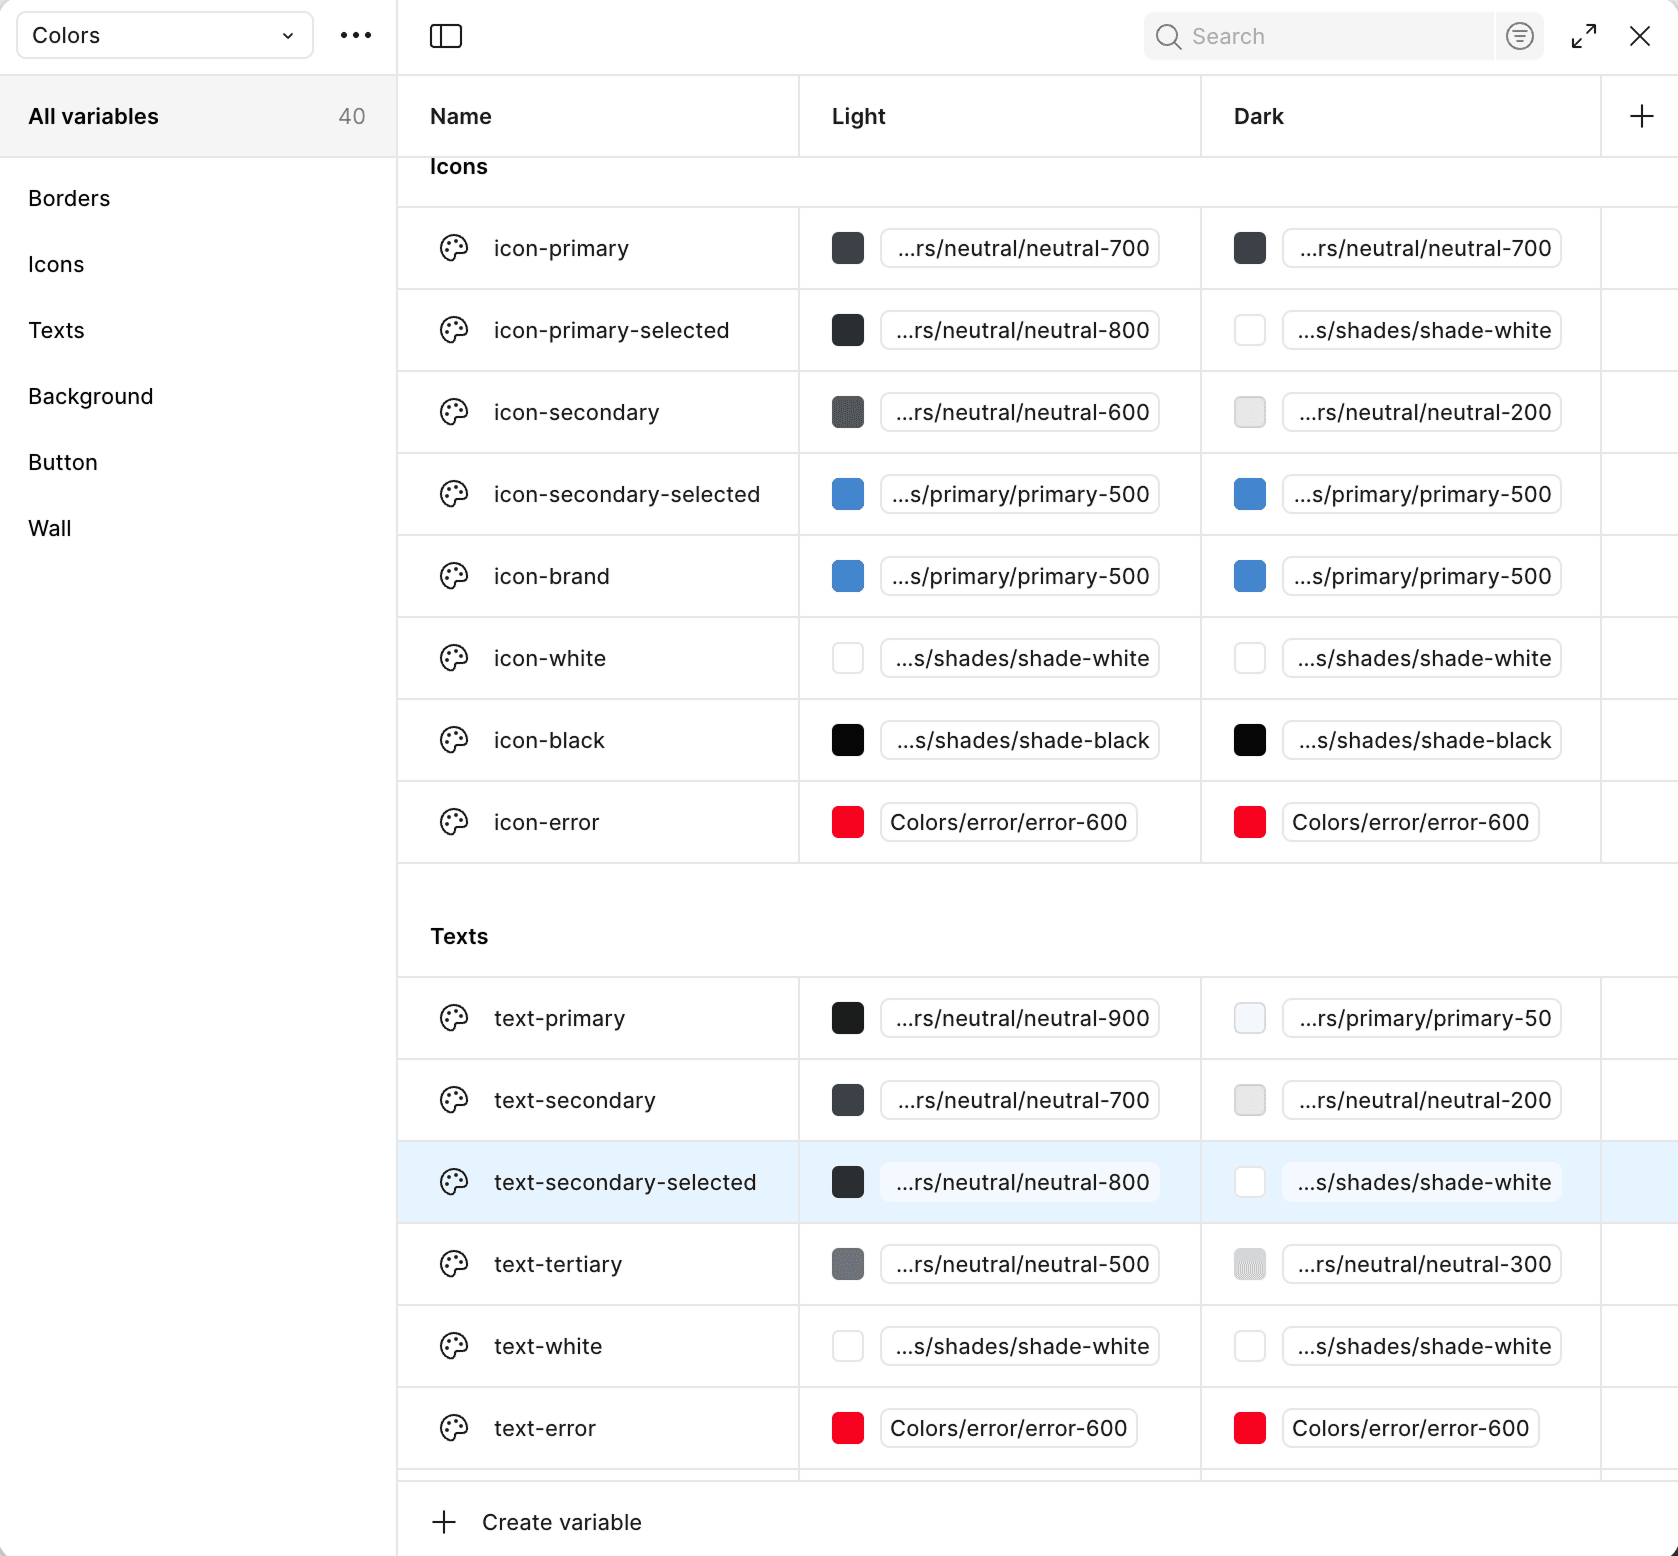Screen dimensions: 1678x1556
Task: Click the palette icon beside icon-error
Action: [x=454, y=822]
